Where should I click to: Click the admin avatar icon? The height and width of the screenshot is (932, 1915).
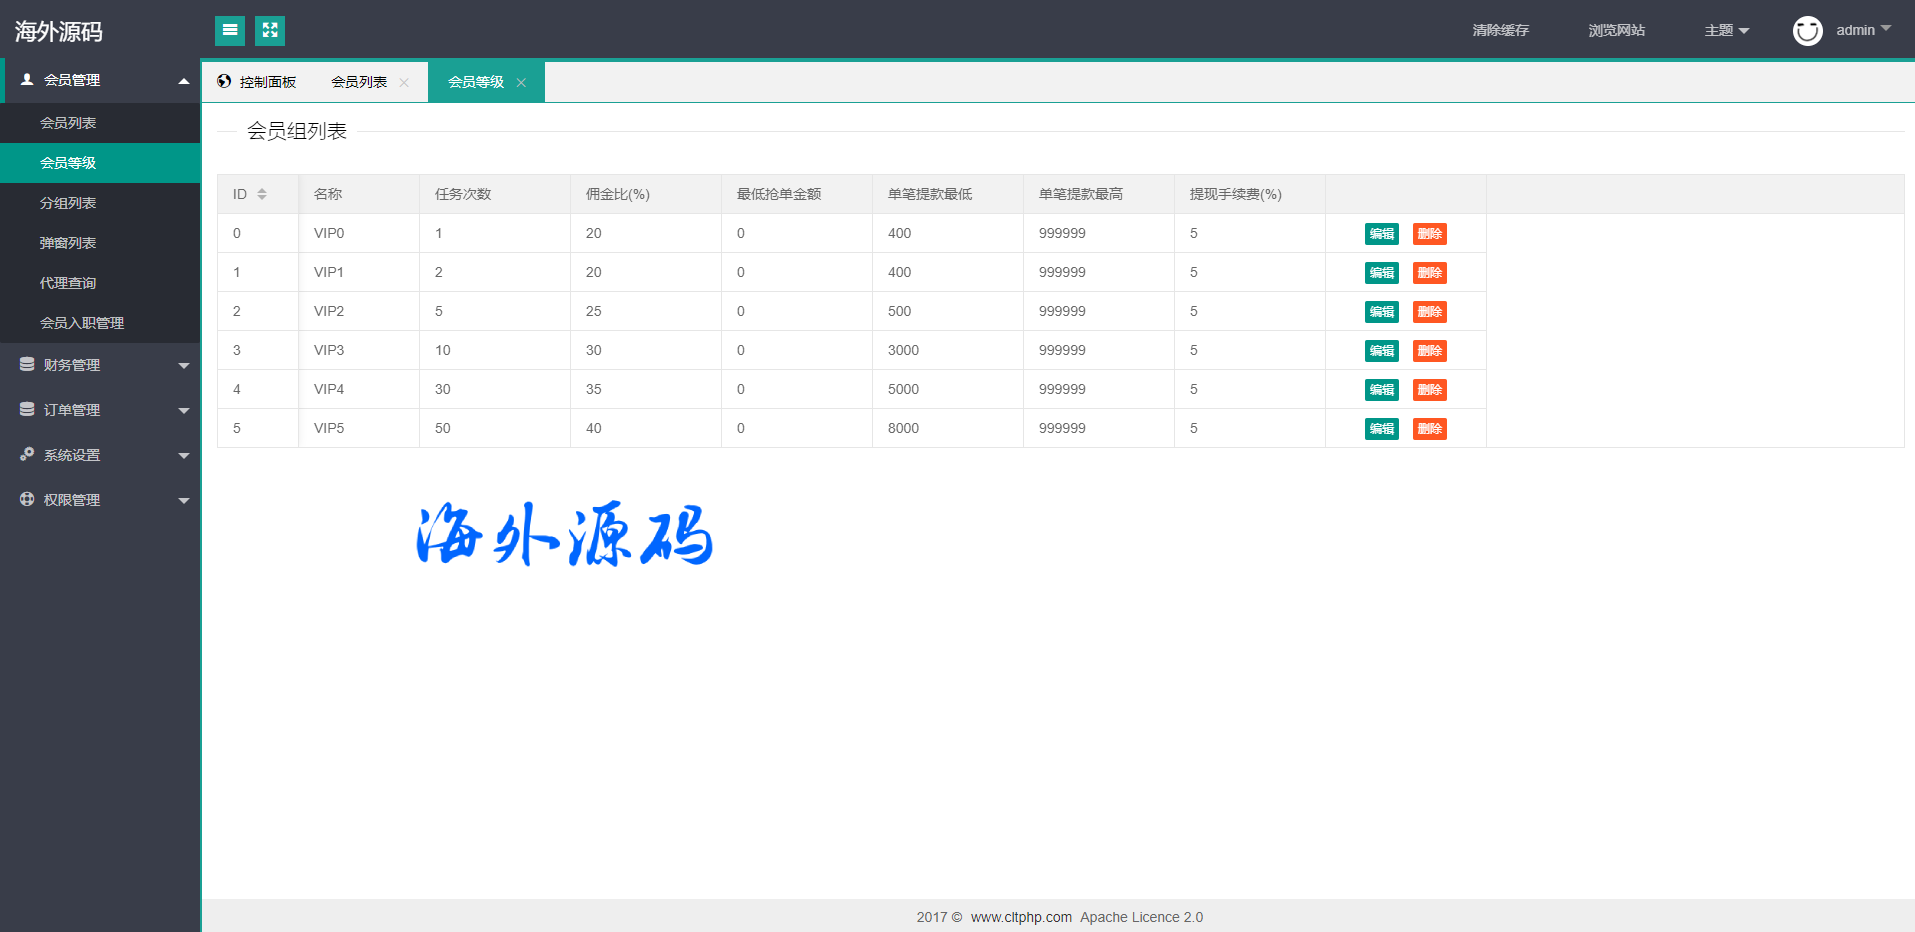[1807, 31]
